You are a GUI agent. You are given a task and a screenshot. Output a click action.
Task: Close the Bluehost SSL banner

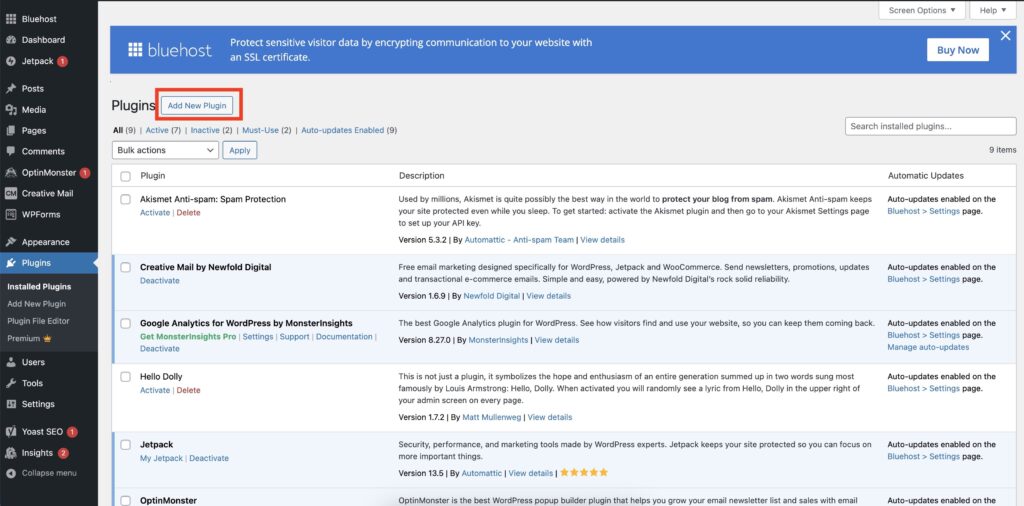[x=1006, y=36]
